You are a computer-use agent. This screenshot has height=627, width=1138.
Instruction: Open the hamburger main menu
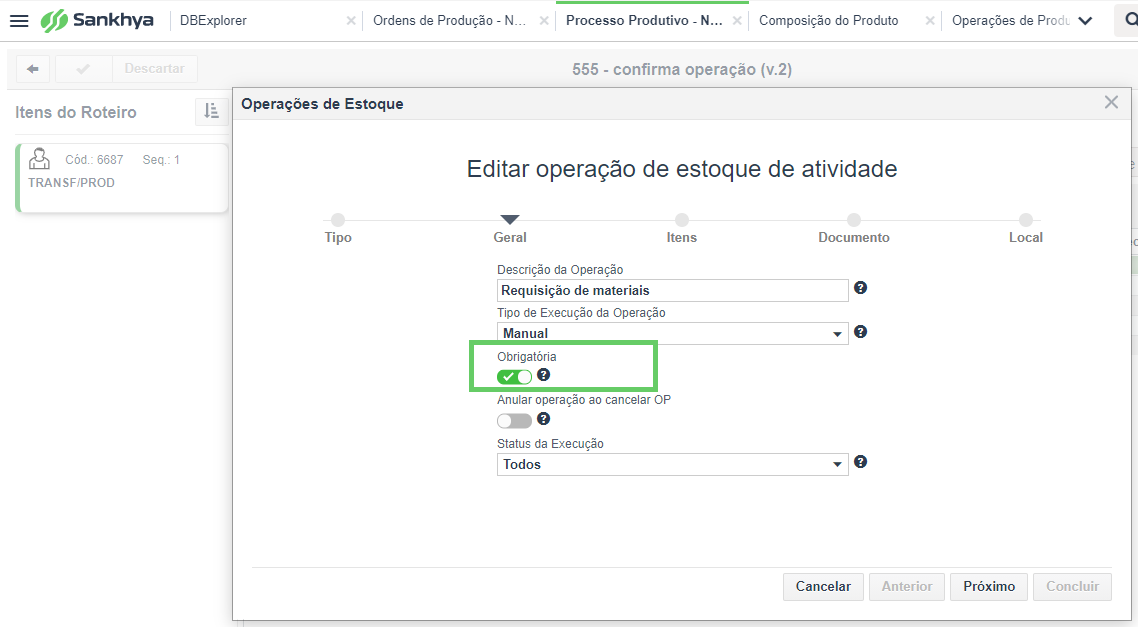click(x=19, y=20)
